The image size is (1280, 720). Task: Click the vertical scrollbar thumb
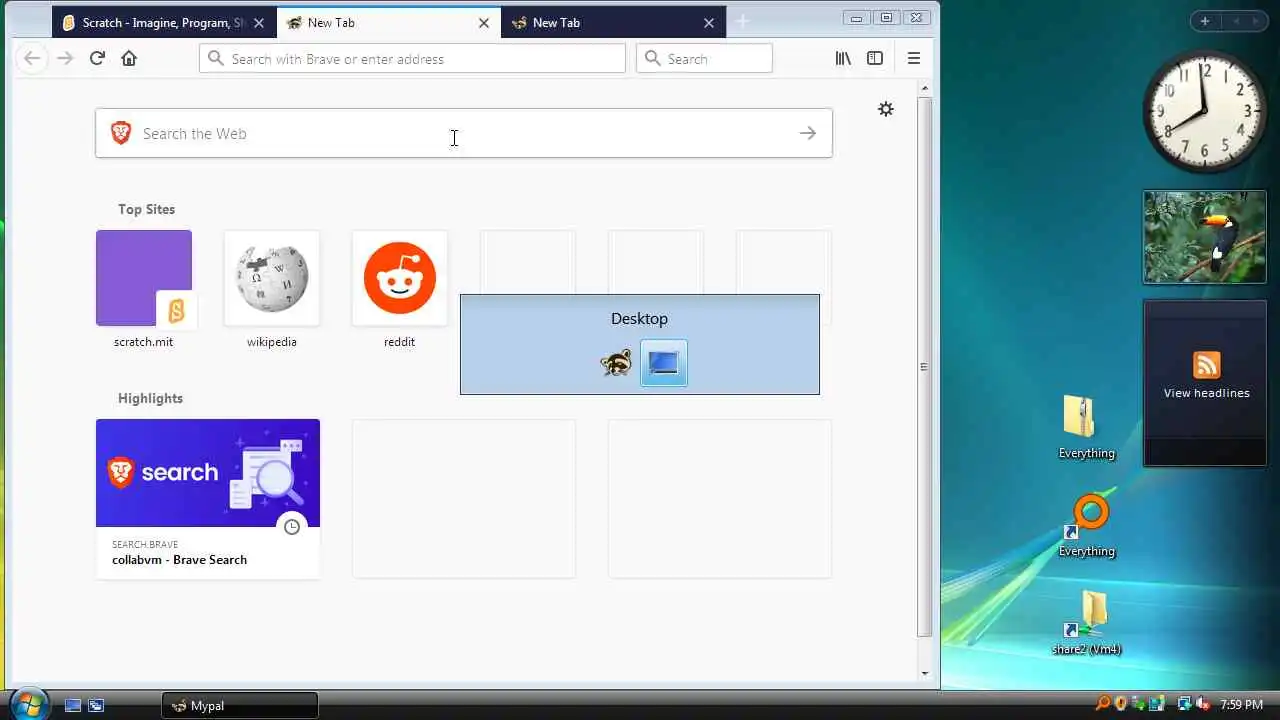pyautogui.click(x=925, y=367)
